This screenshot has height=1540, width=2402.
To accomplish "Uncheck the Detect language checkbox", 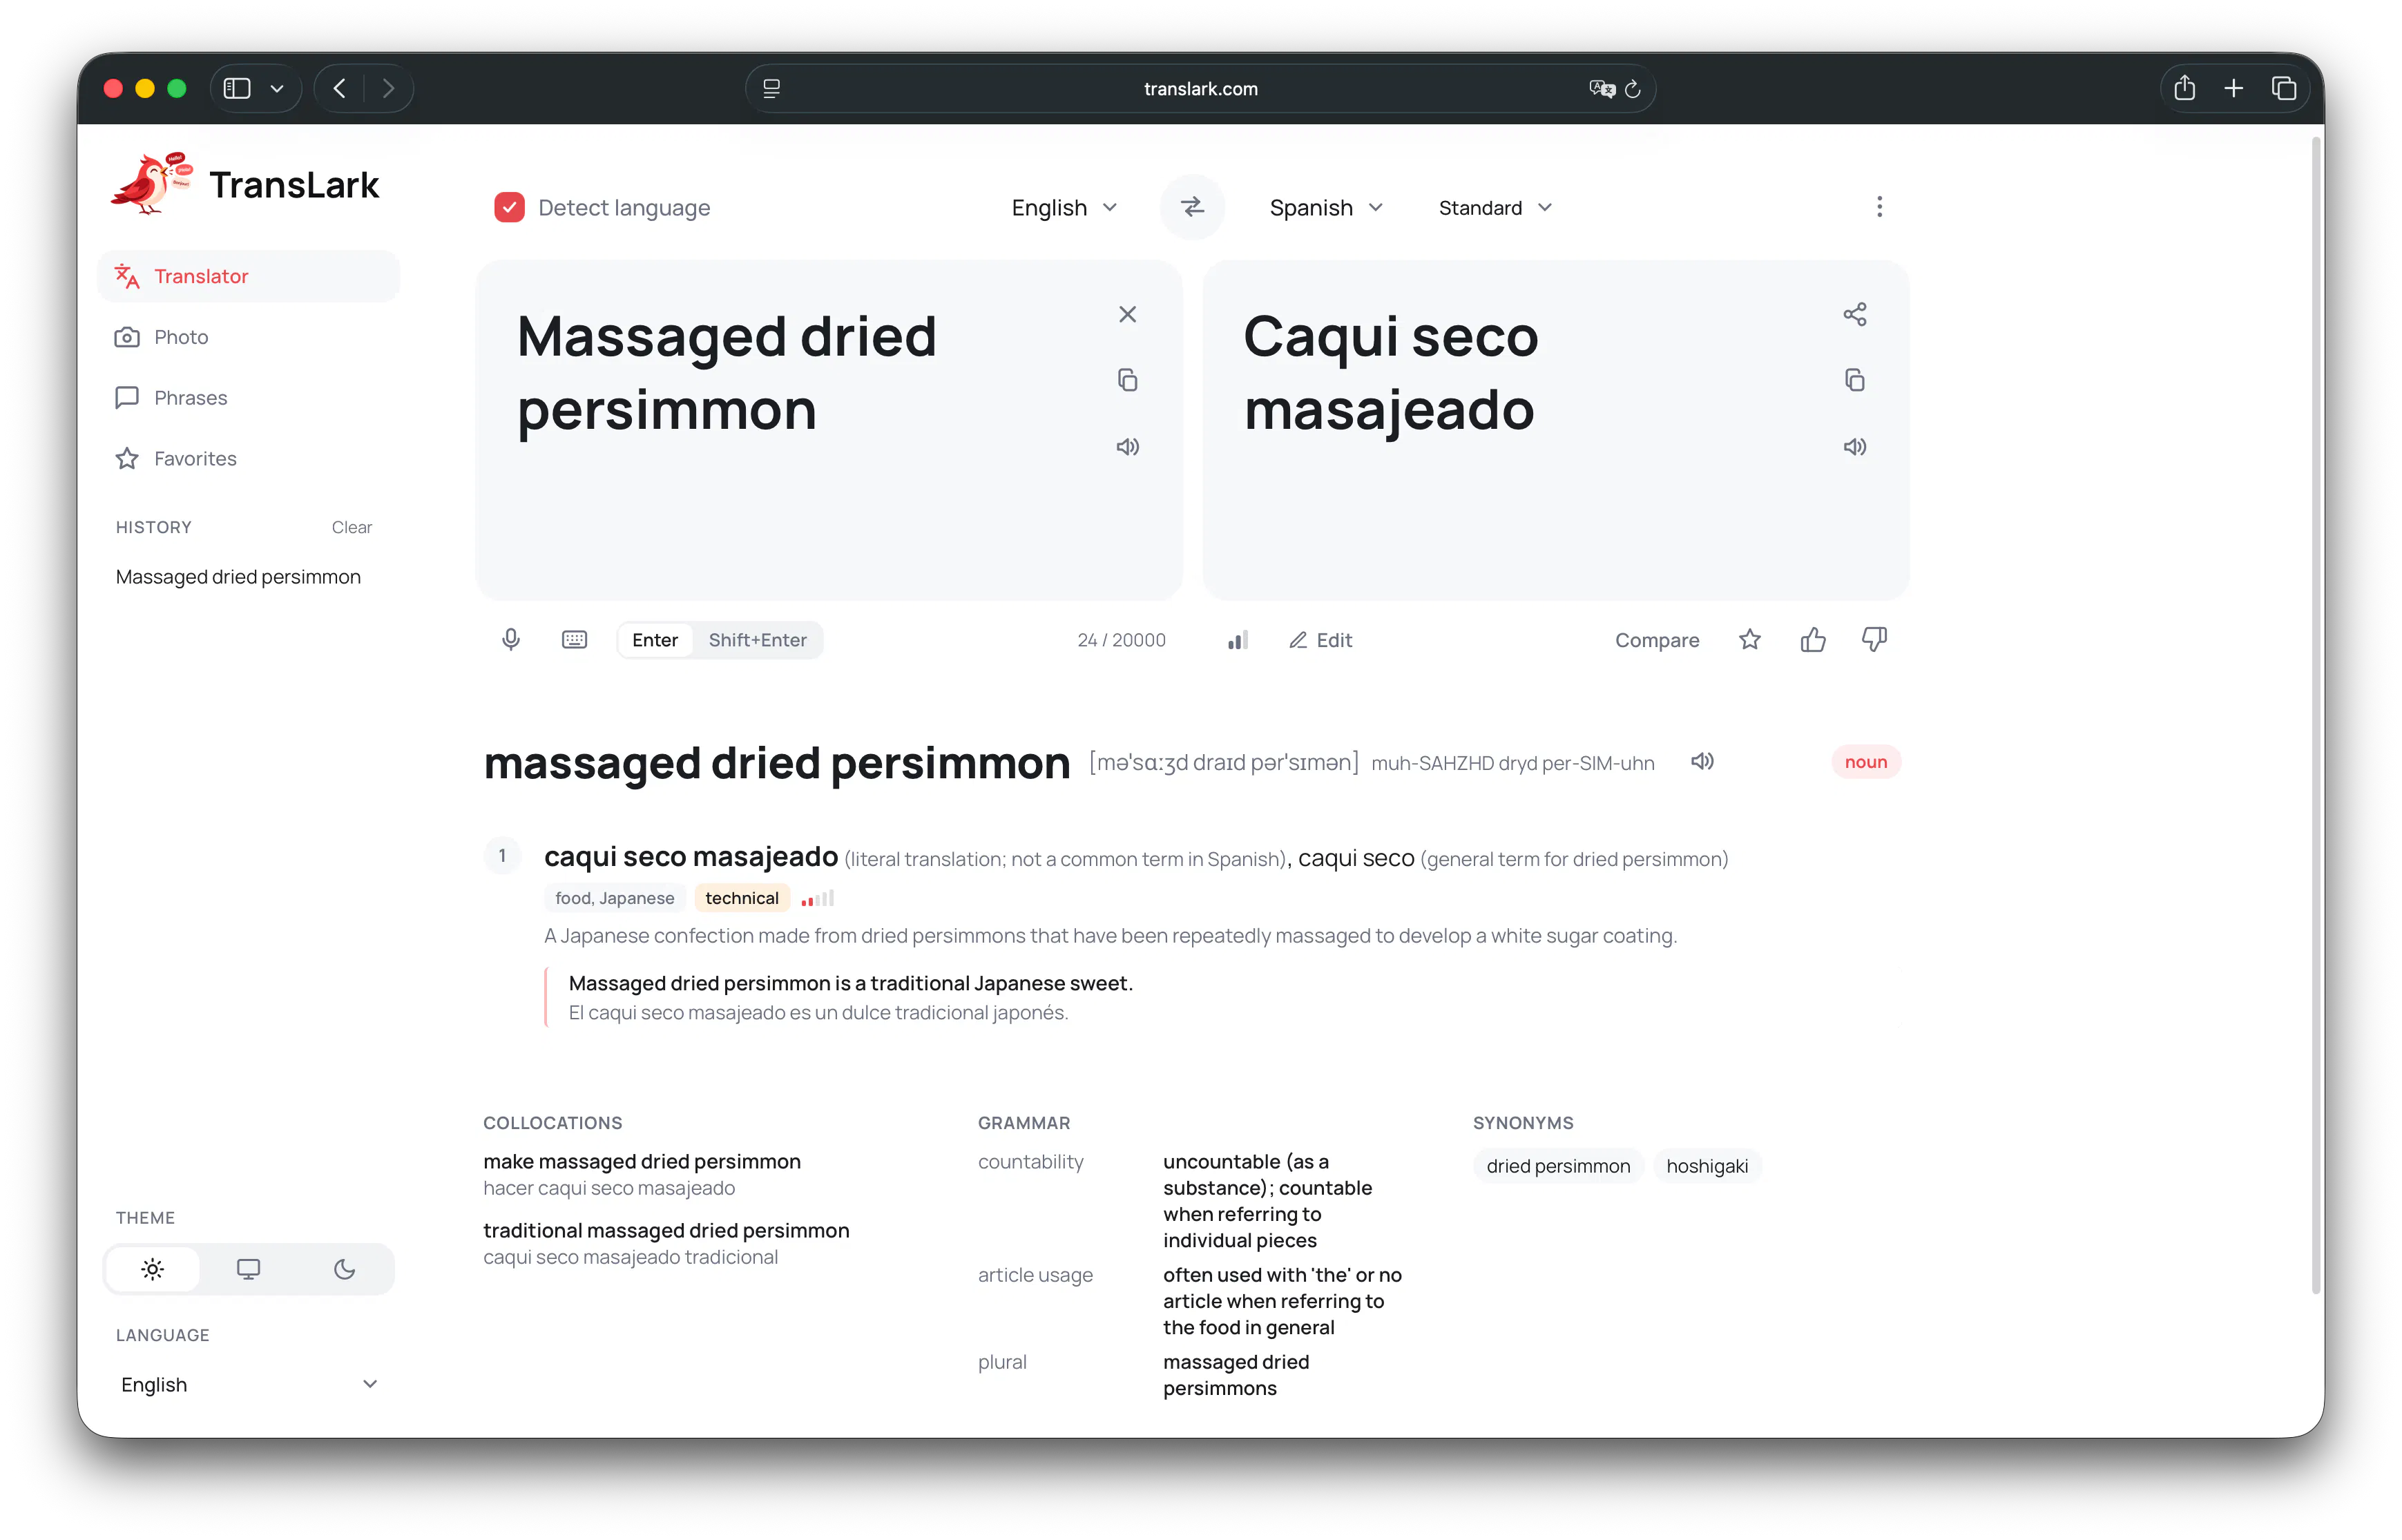I will (x=509, y=207).
